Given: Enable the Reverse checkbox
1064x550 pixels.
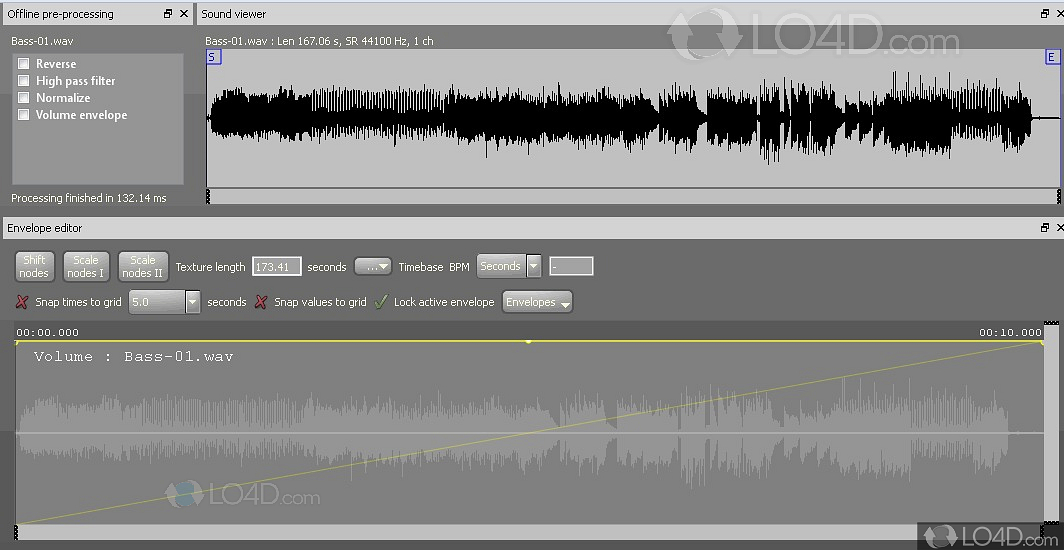Looking at the screenshot, I should pyautogui.click(x=23, y=64).
